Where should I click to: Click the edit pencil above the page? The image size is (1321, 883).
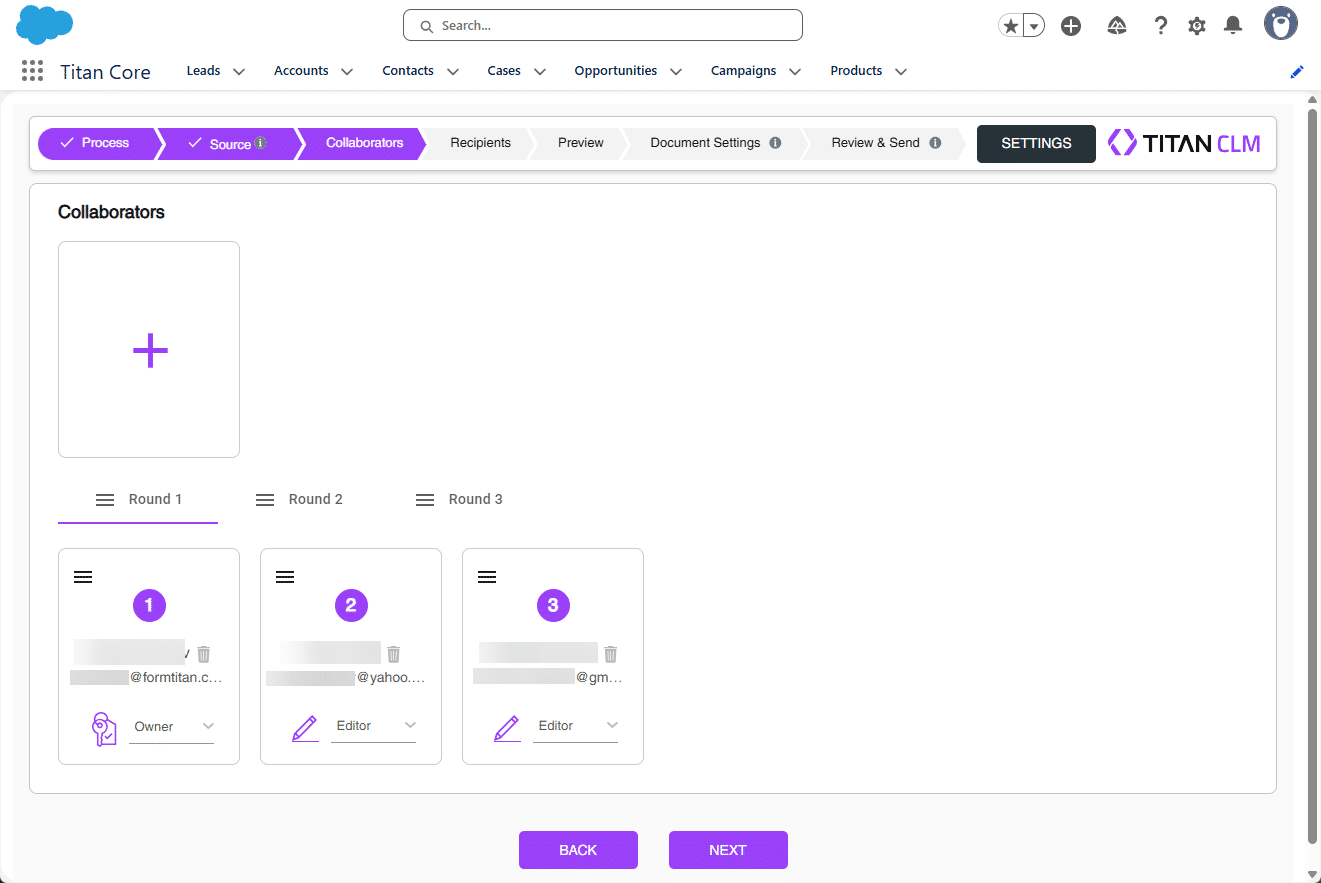[x=1296, y=71]
